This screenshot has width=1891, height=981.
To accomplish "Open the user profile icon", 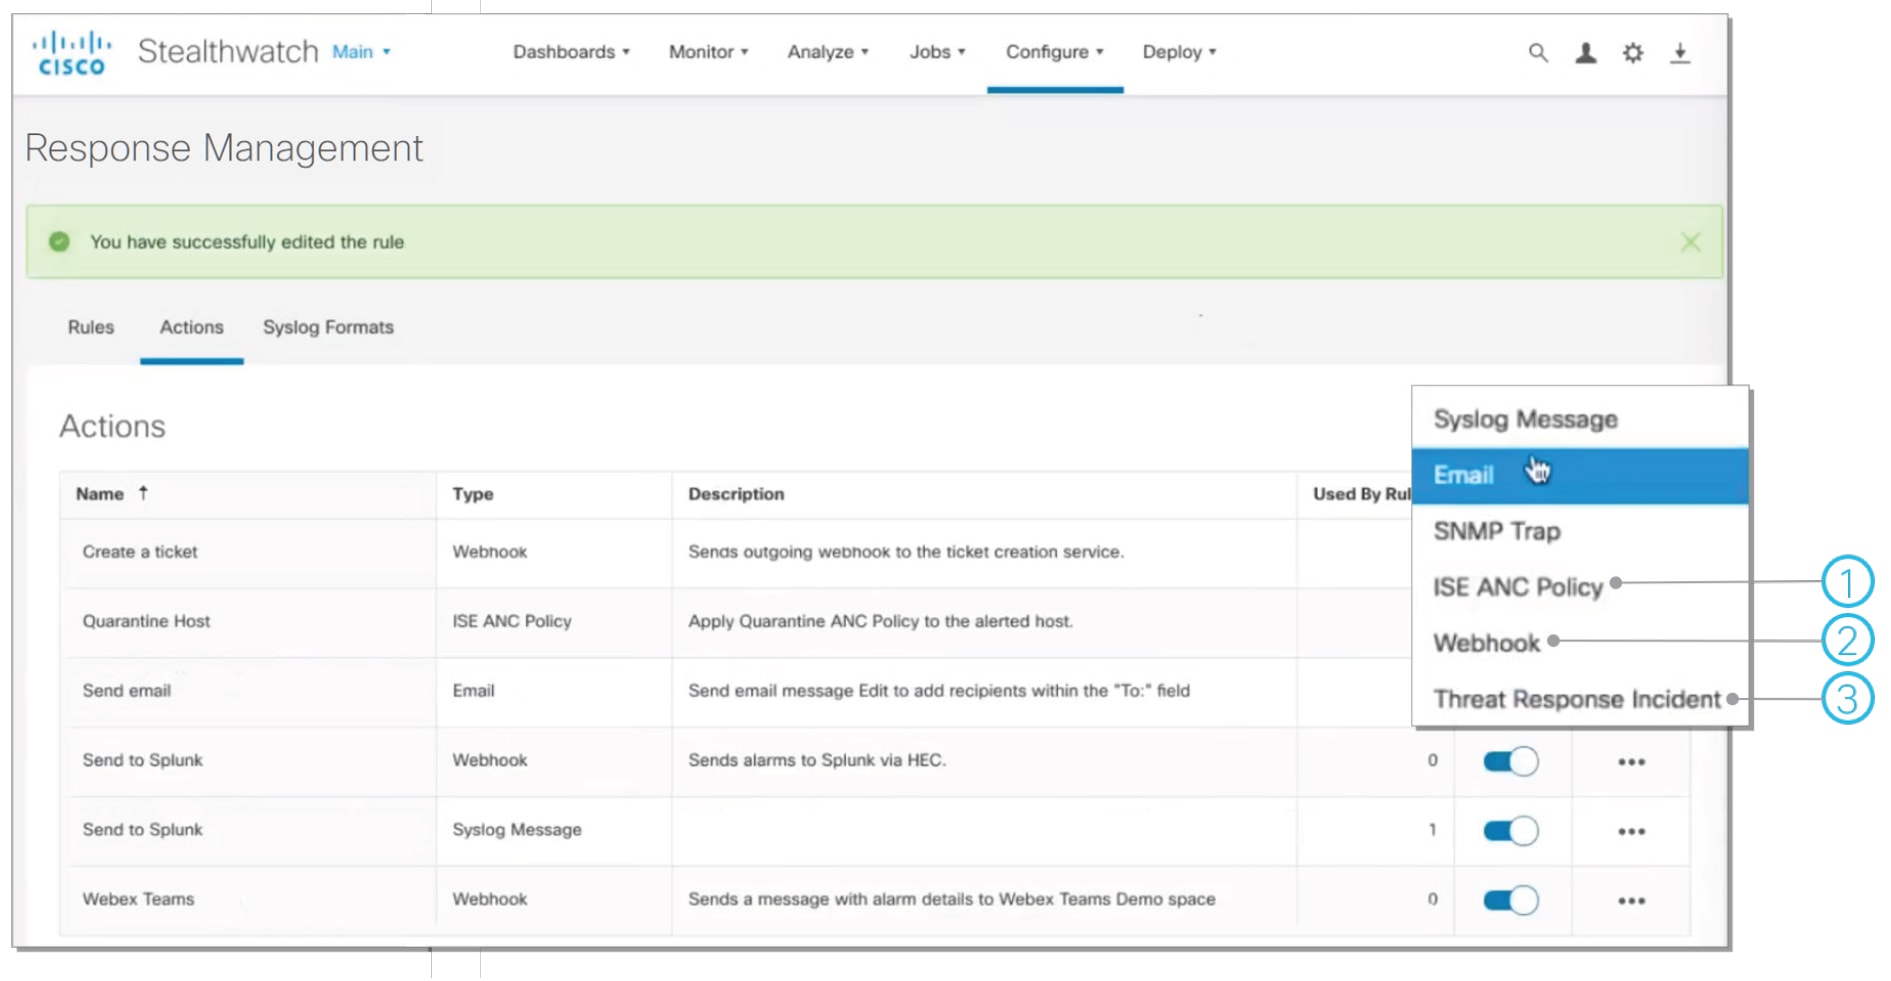I will click(1586, 53).
